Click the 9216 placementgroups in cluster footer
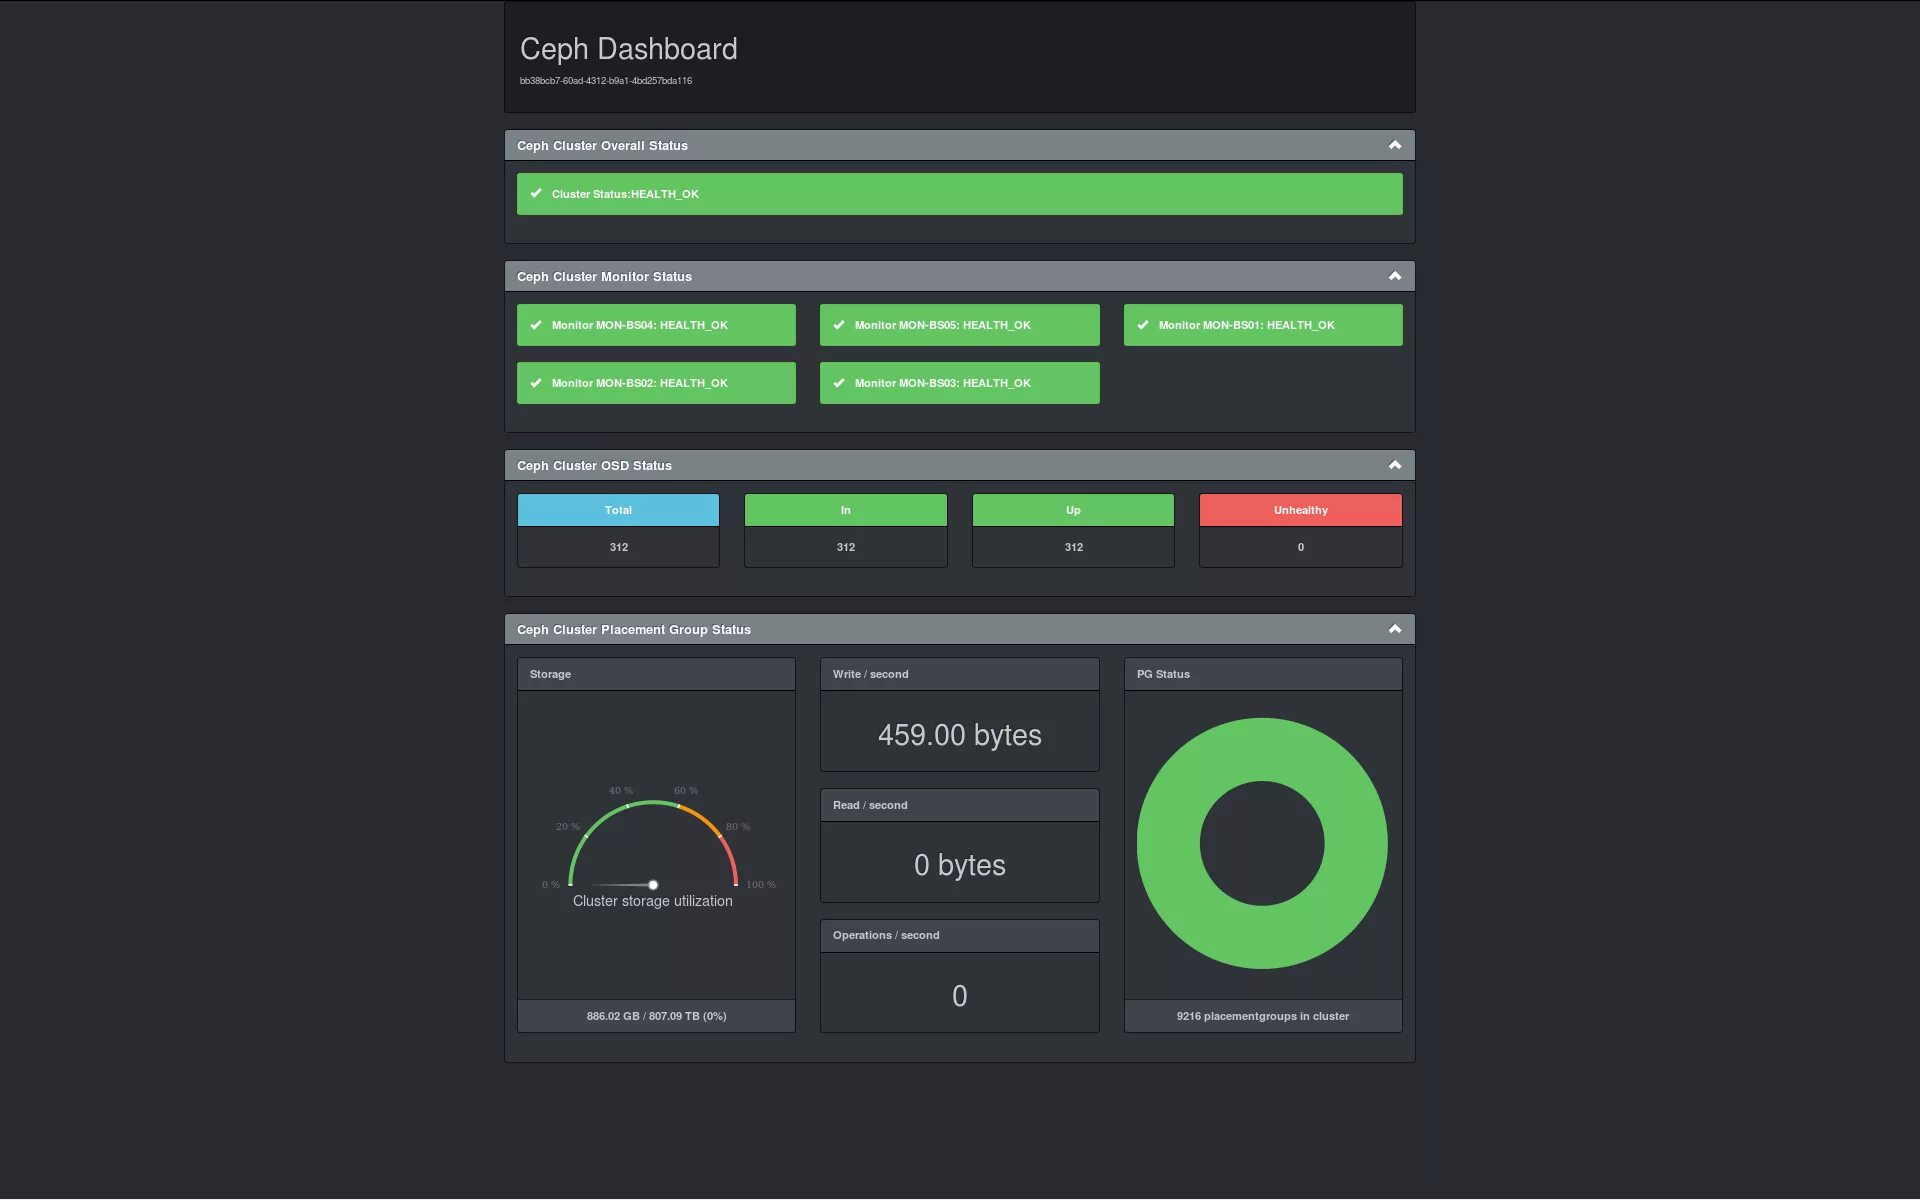This screenshot has height=1200, width=1920. [1262, 1016]
